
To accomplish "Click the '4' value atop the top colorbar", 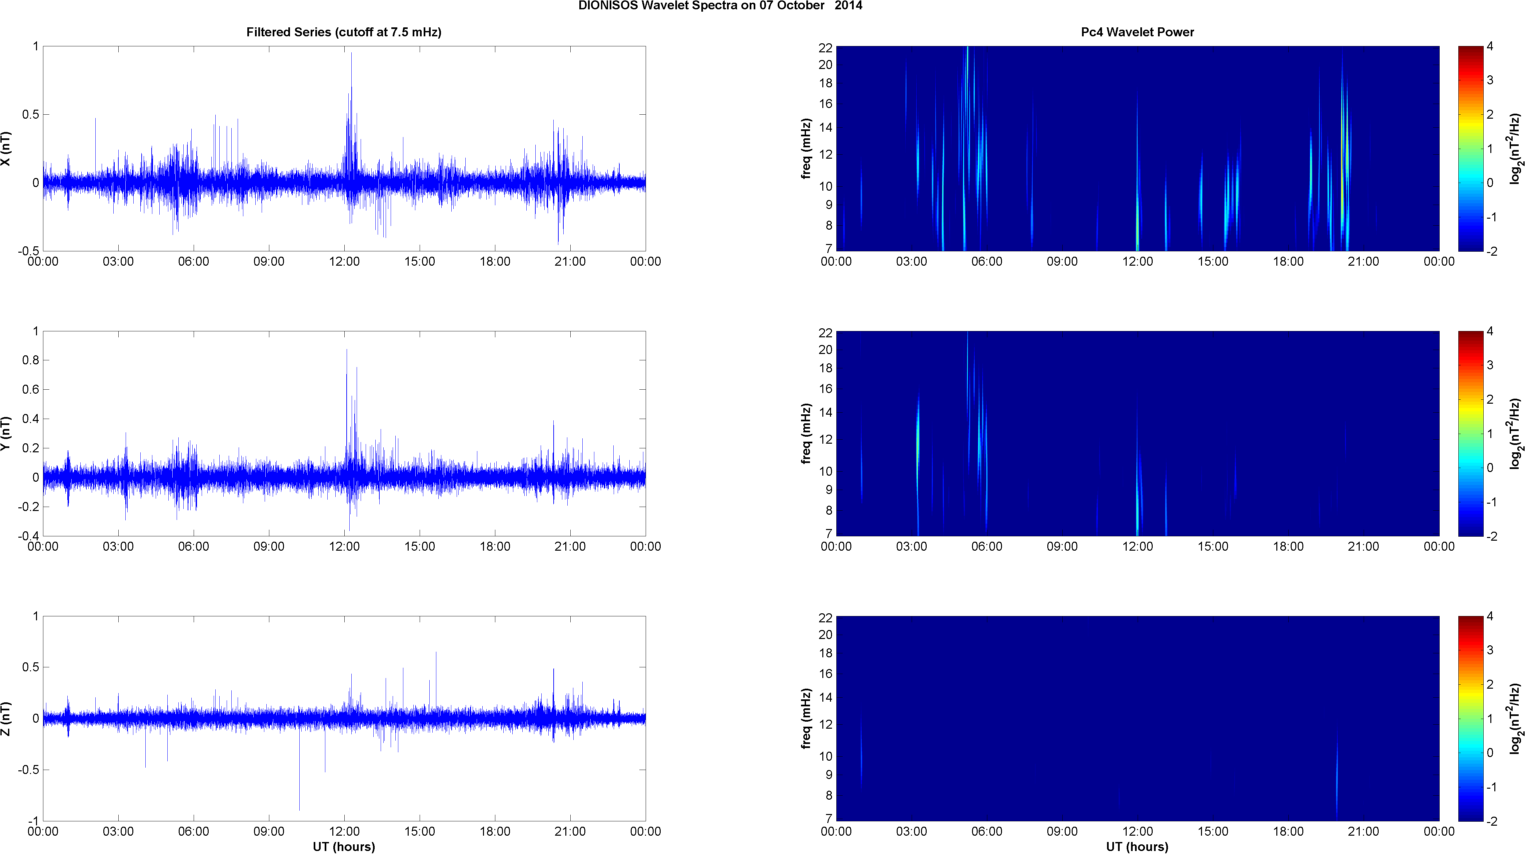I will (1490, 47).
